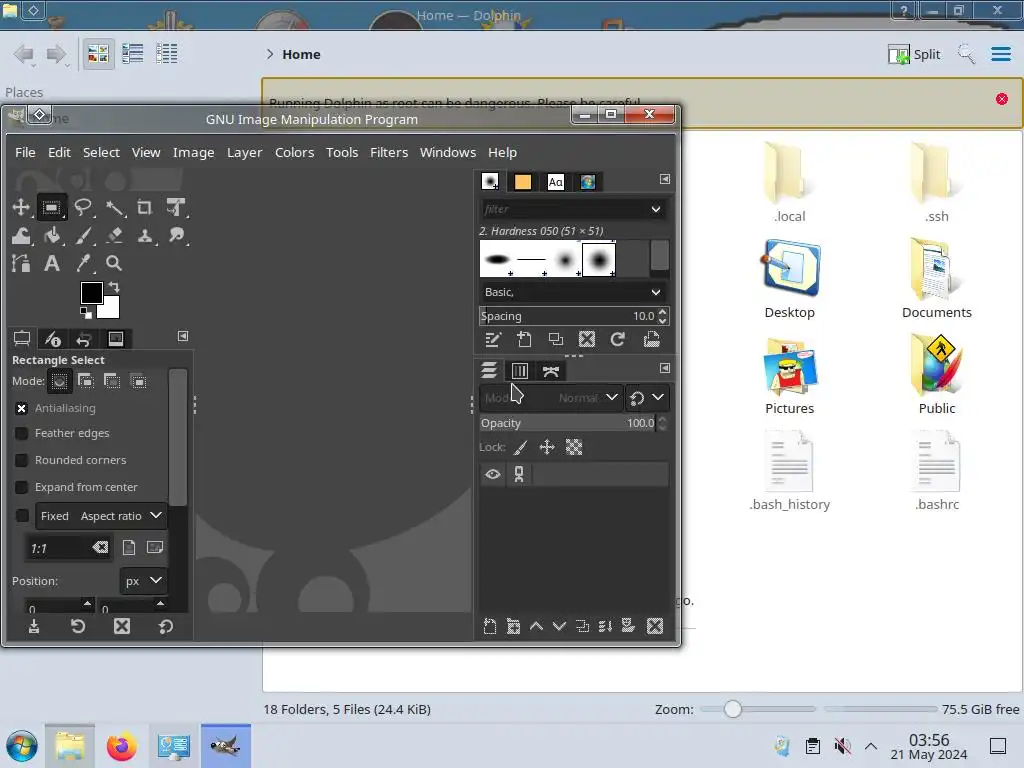Screen dimensions: 1024x768
Task: Toggle the Antialiasing checkbox
Action: coord(22,408)
